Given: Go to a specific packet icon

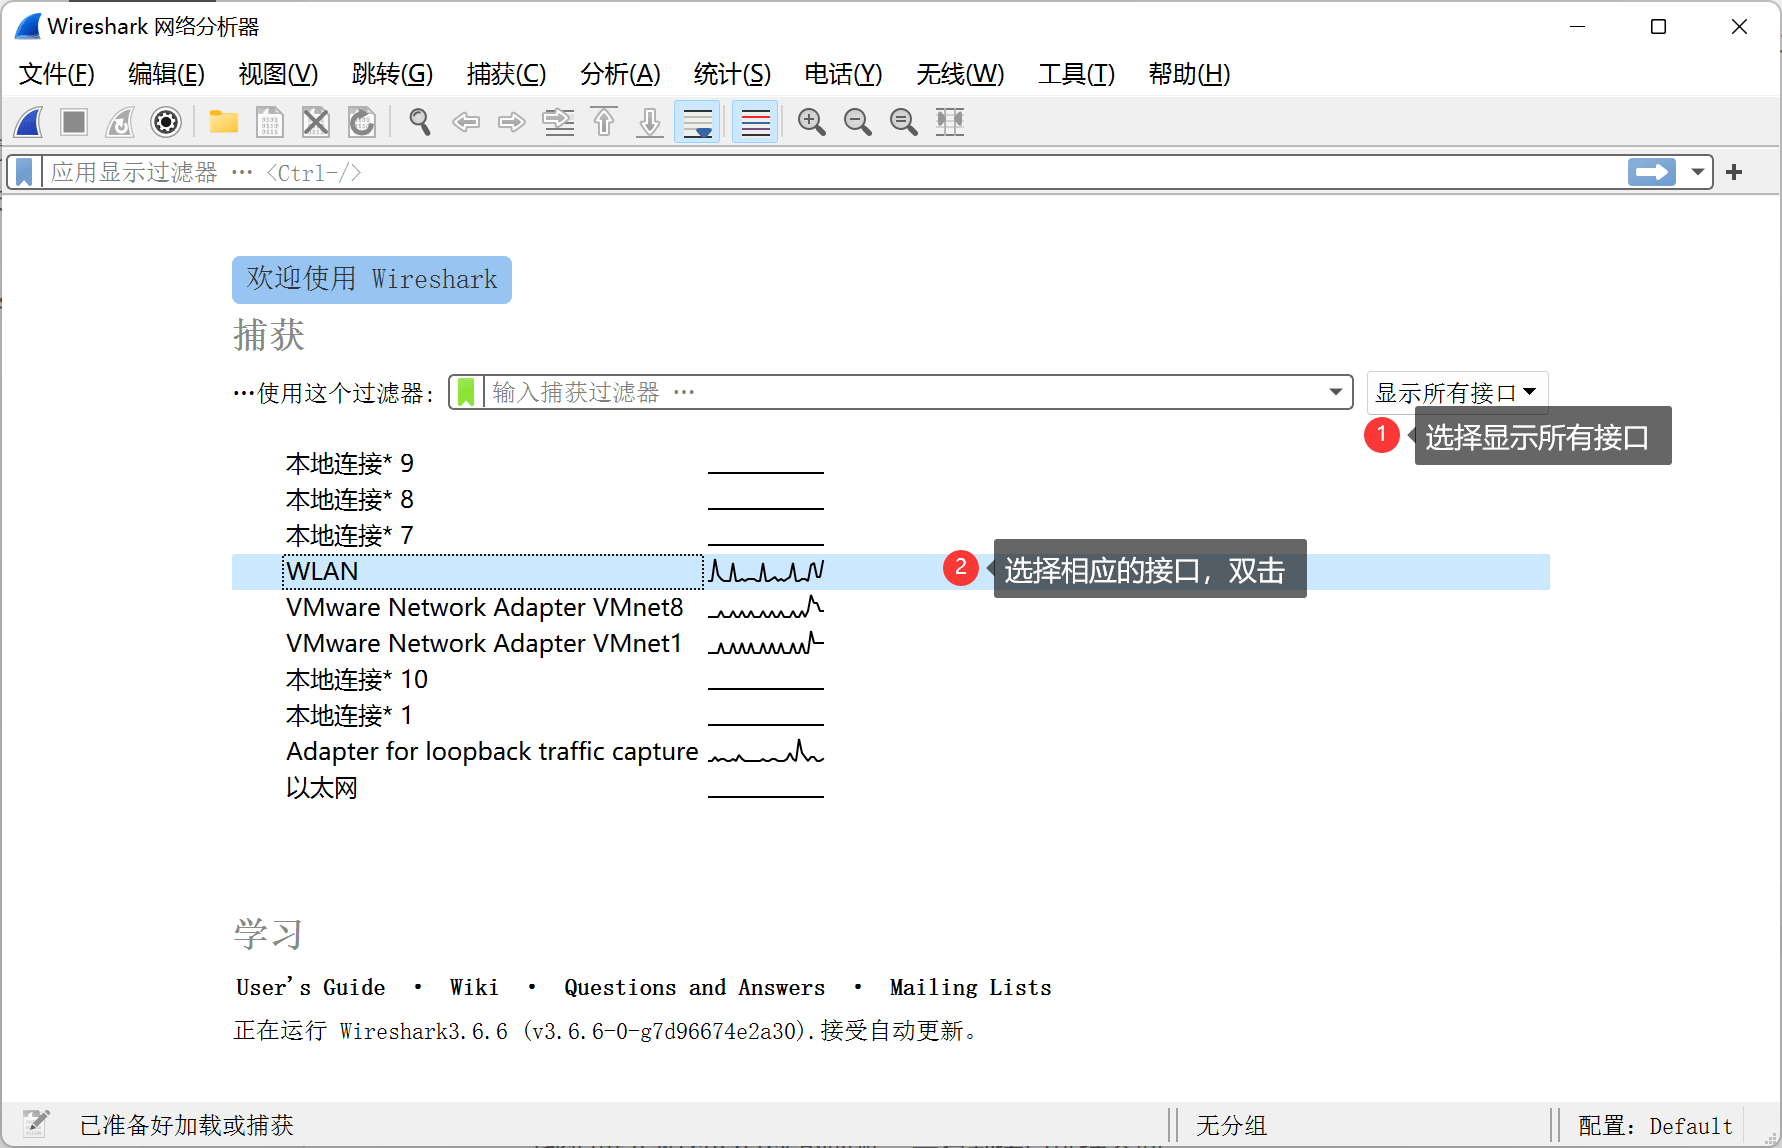Looking at the screenshot, I should 558,122.
